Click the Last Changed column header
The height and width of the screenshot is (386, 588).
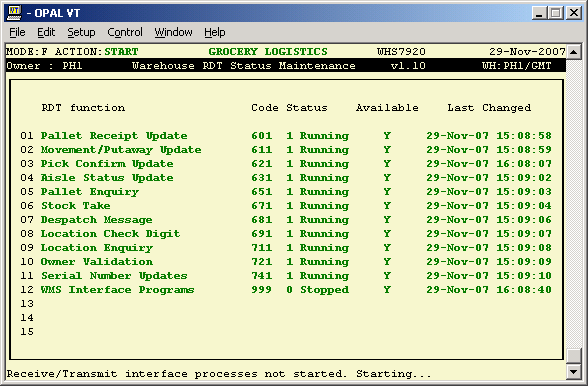tap(489, 108)
